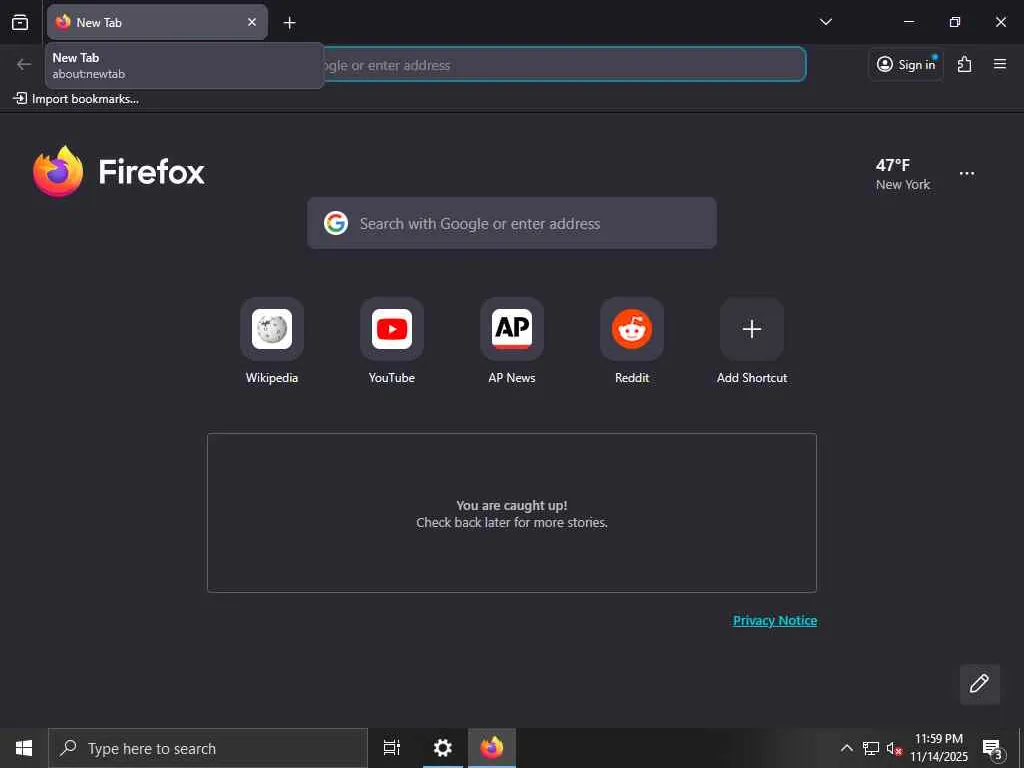Image resolution: width=1024 pixels, height=768 pixels.
Task: Restore down the Firefox window
Action: [x=955, y=22]
